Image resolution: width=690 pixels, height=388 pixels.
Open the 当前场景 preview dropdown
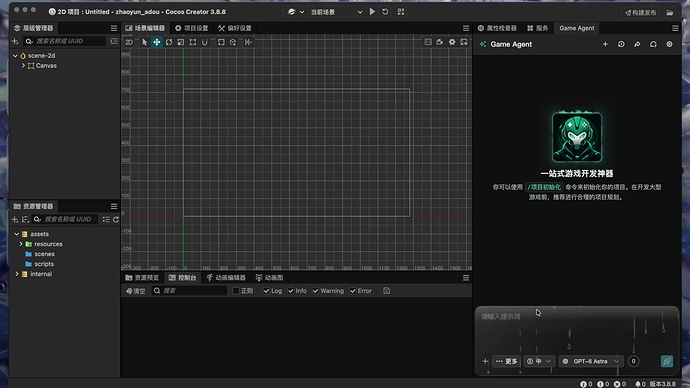click(x=337, y=12)
